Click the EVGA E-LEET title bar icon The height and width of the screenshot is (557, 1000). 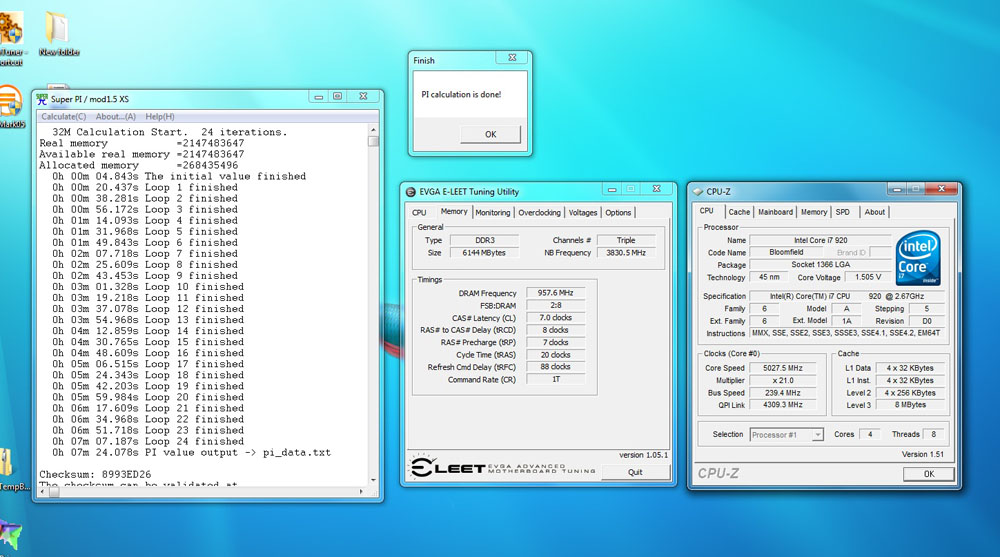tap(411, 191)
